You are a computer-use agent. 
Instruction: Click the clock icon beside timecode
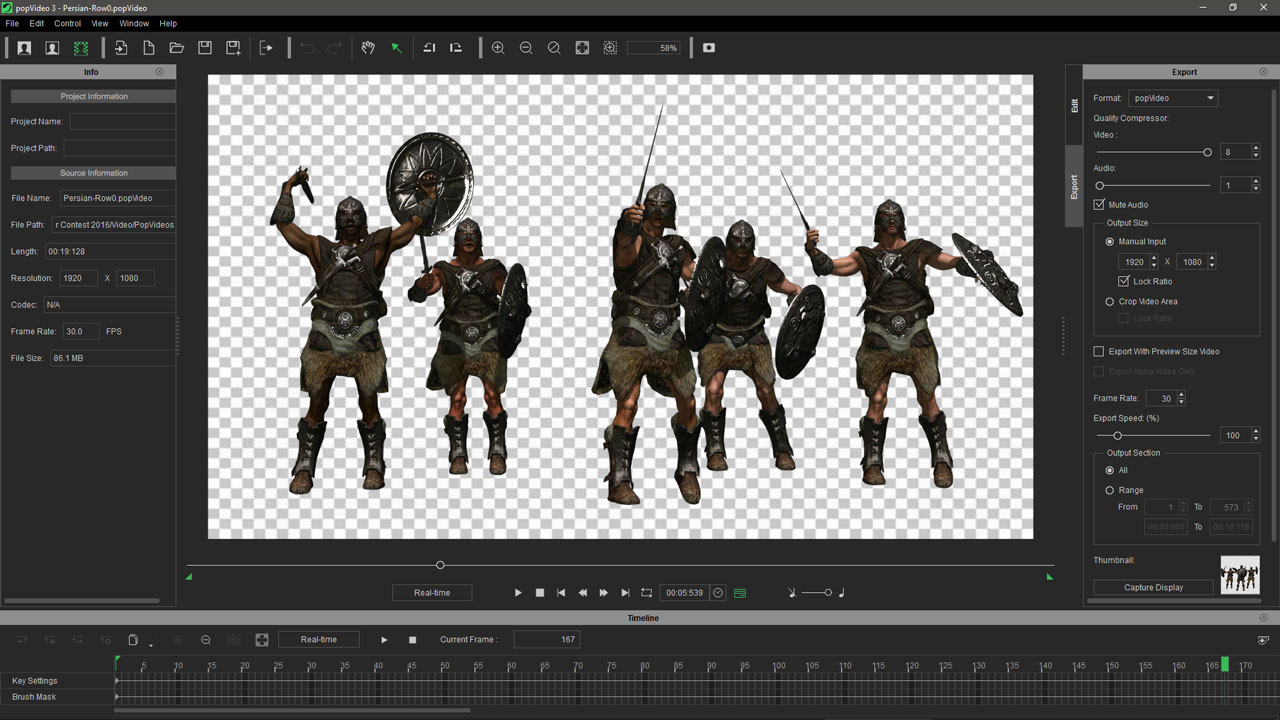coord(718,593)
